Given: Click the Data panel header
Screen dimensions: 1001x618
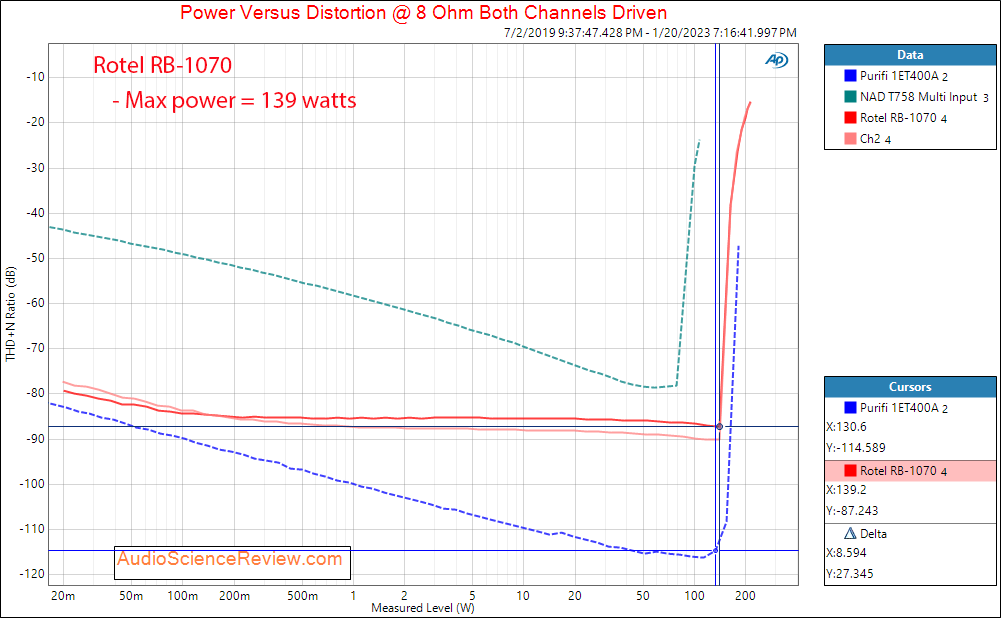Looking at the screenshot, I should (910, 55).
